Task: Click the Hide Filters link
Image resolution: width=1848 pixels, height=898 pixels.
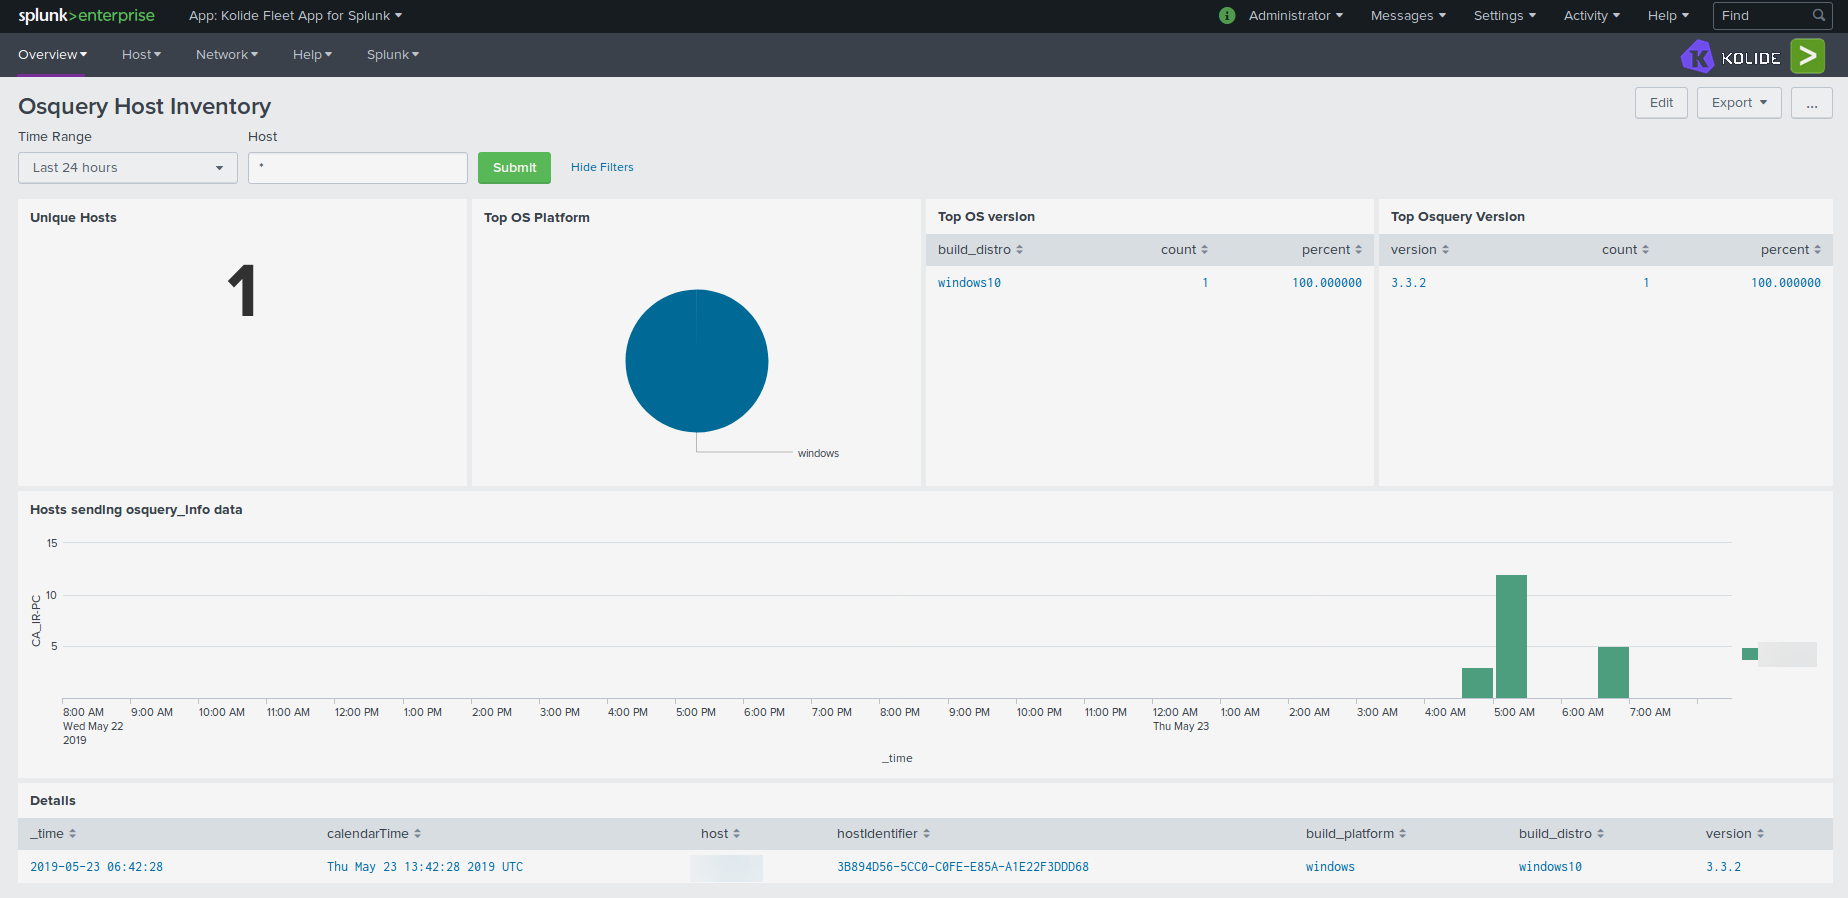Action: tap(602, 168)
